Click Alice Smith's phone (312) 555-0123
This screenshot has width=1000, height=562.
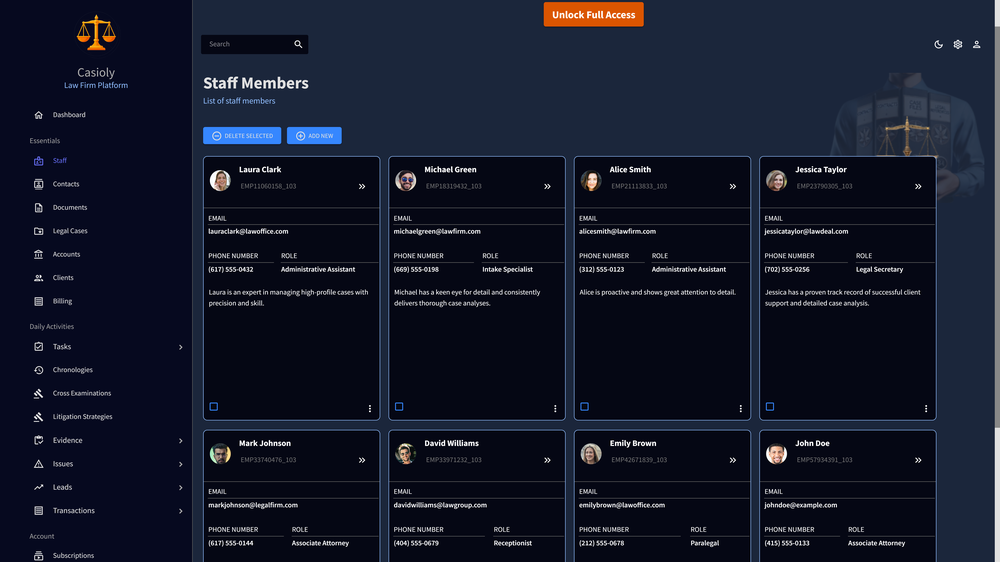(601, 269)
